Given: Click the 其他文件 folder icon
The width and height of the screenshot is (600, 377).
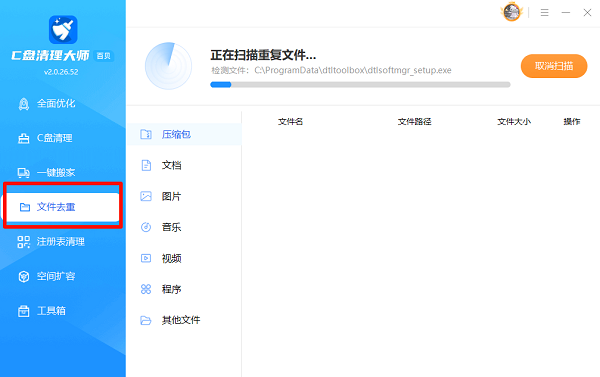Looking at the screenshot, I should [146, 320].
